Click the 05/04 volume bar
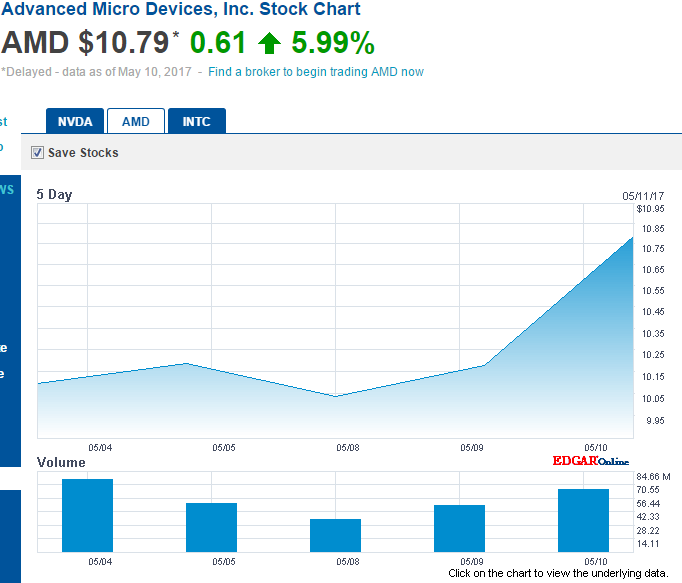This screenshot has width=682, height=583. coord(87,515)
